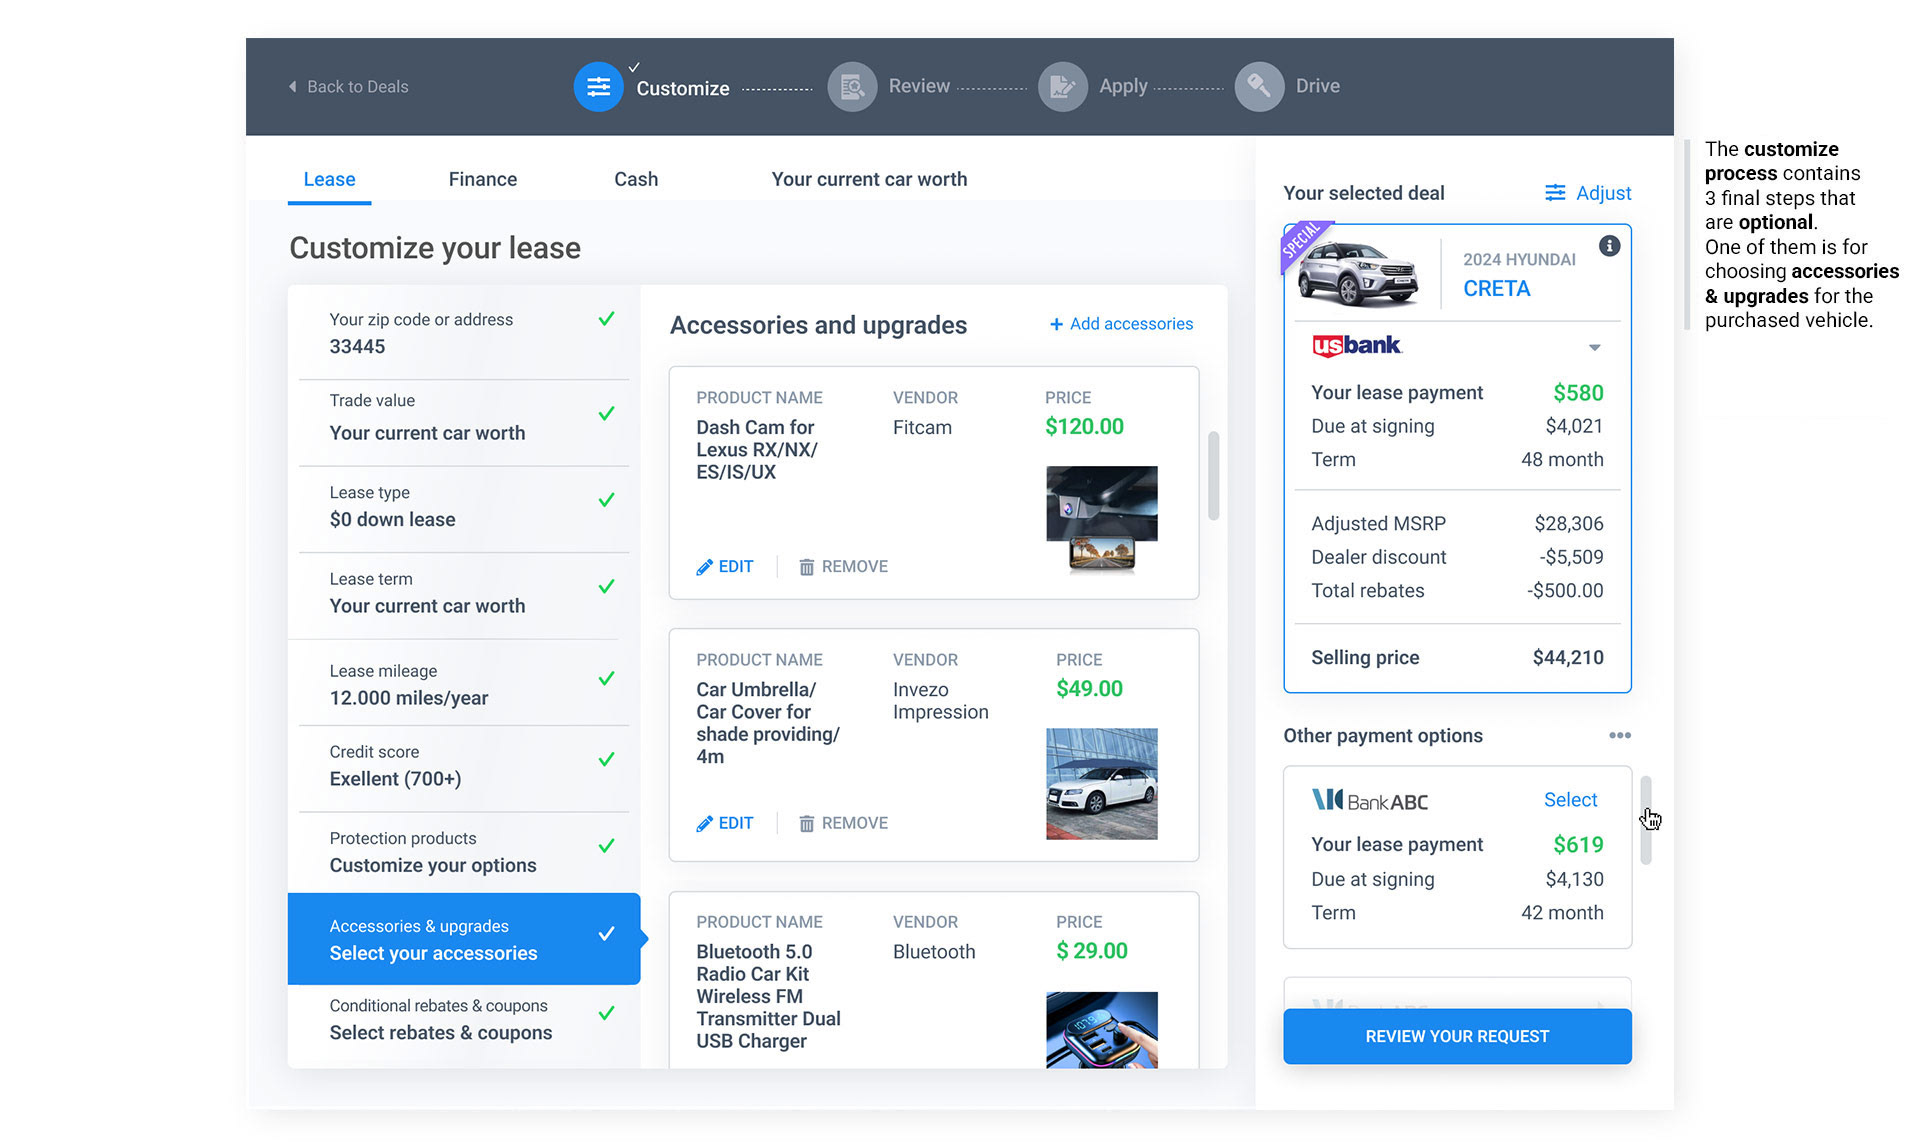Click checkmark beside Lease mileage row
The height and width of the screenshot is (1148, 1920).
coord(606,679)
